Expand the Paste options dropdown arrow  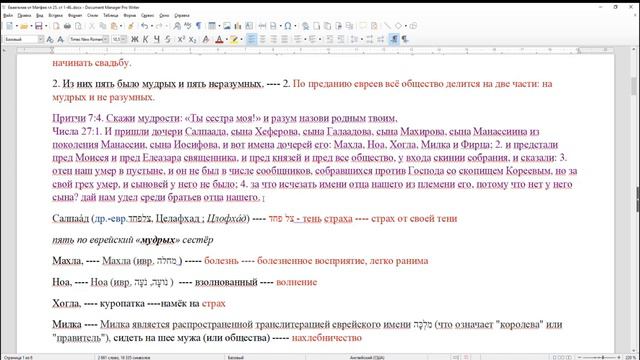(121, 26)
